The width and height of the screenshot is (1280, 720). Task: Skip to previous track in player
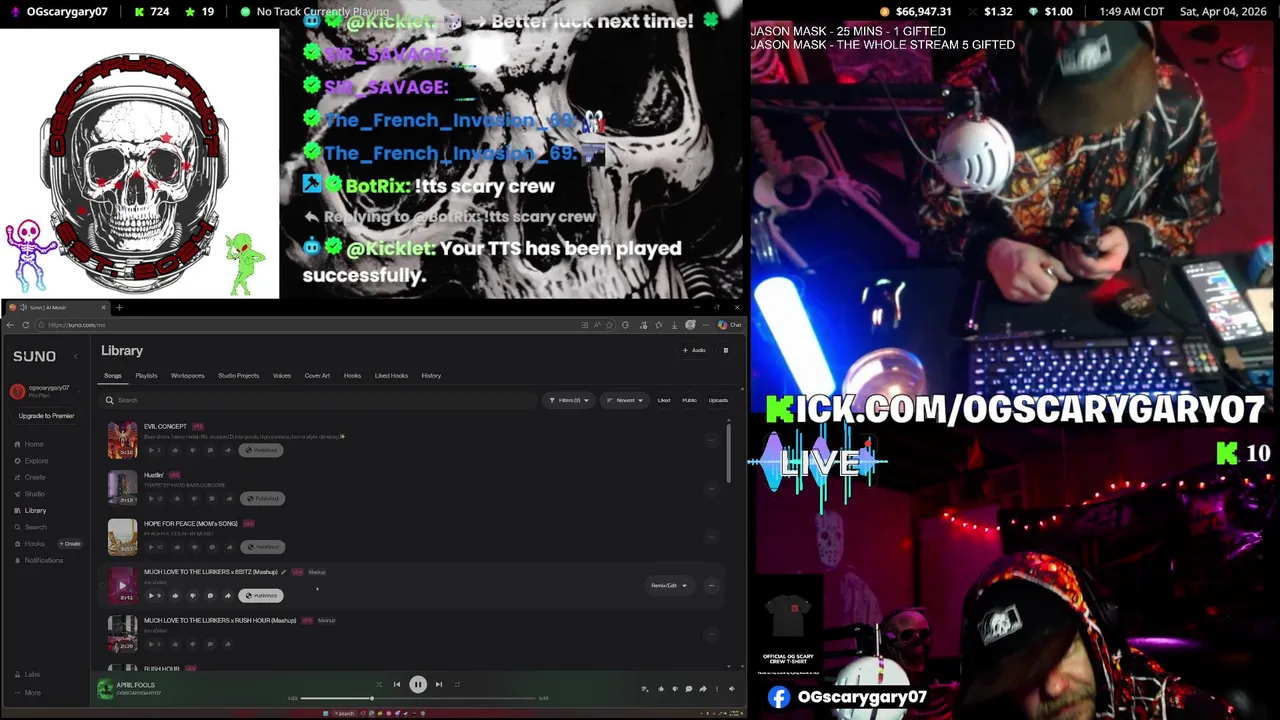point(397,684)
